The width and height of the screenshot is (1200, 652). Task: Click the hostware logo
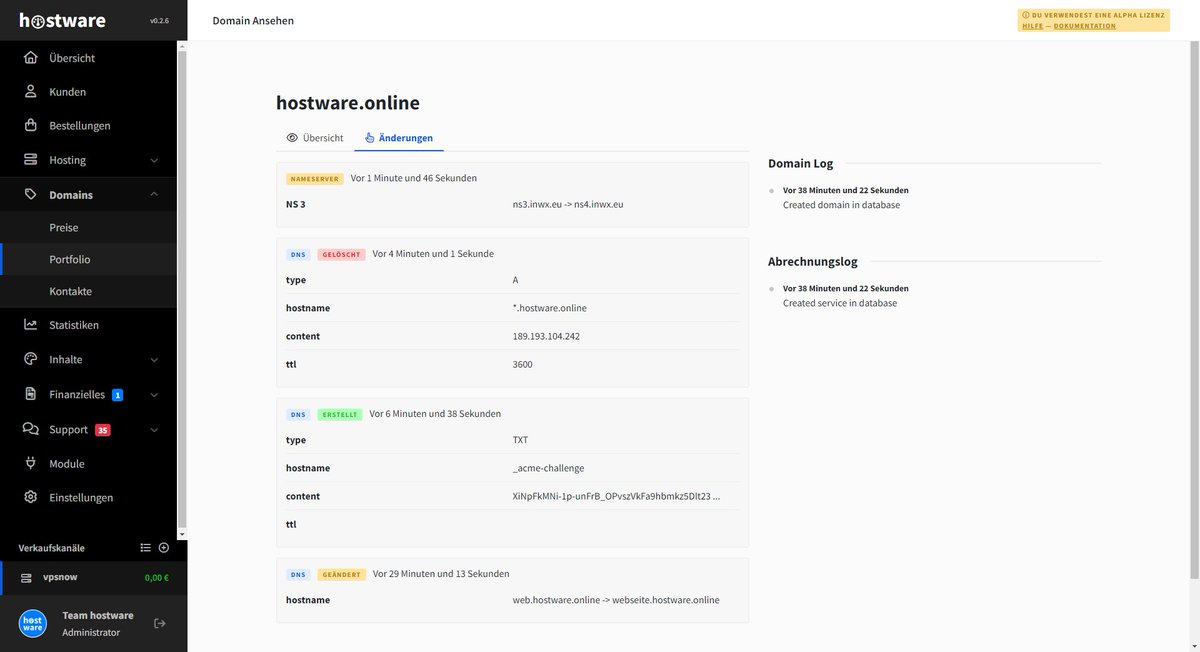62,20
